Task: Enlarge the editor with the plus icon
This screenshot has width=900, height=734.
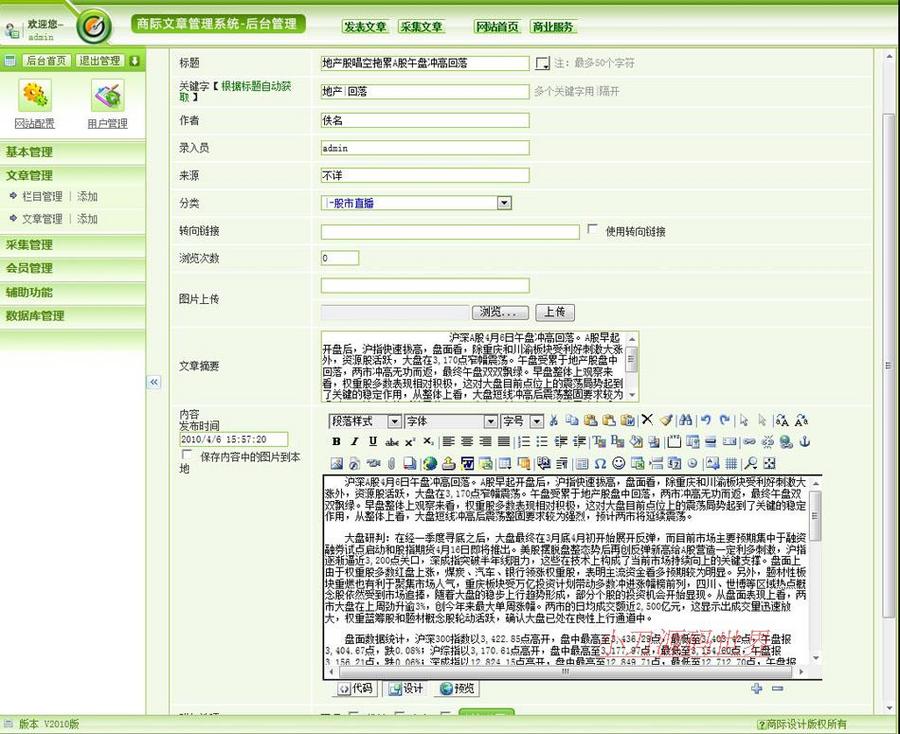Action: [758, 689]
